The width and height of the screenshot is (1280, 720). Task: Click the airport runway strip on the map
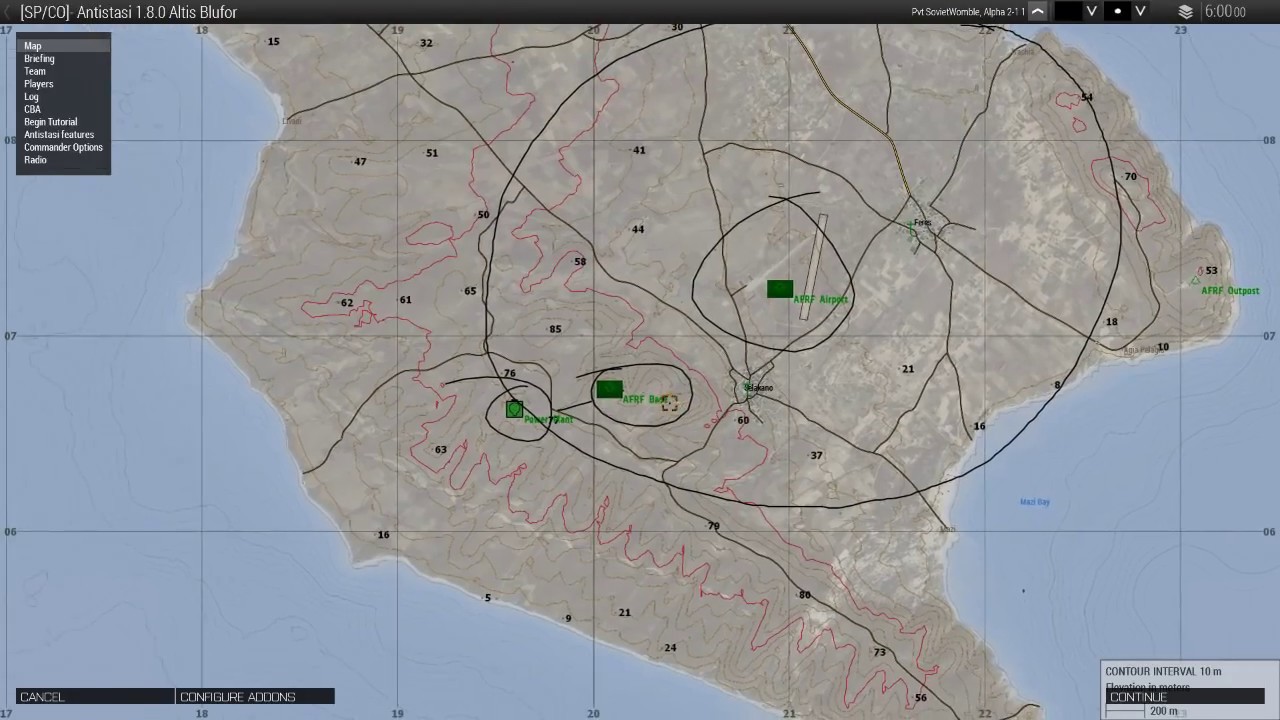[813, 267]
